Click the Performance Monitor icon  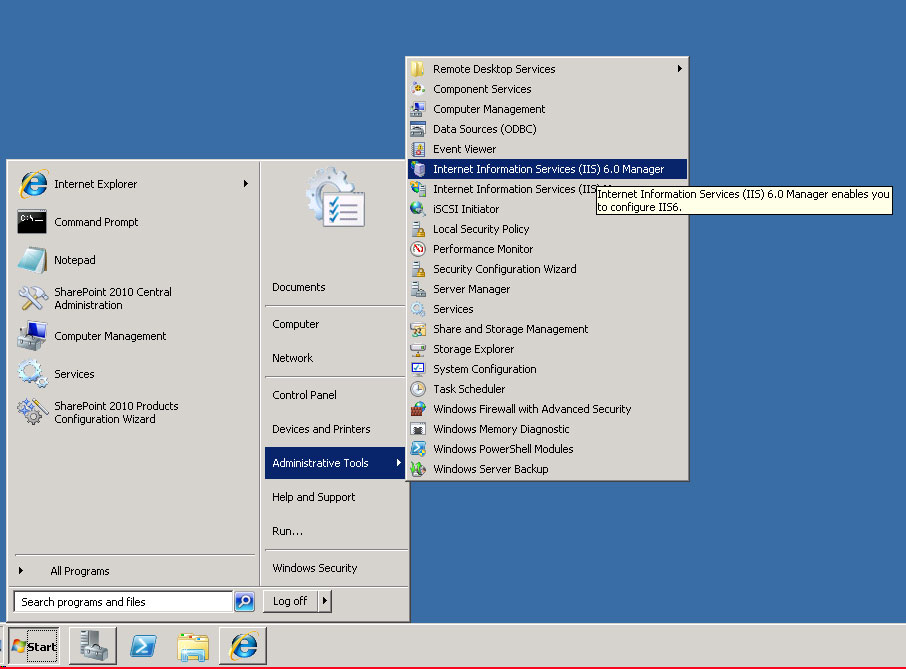(x=418, y=249)
